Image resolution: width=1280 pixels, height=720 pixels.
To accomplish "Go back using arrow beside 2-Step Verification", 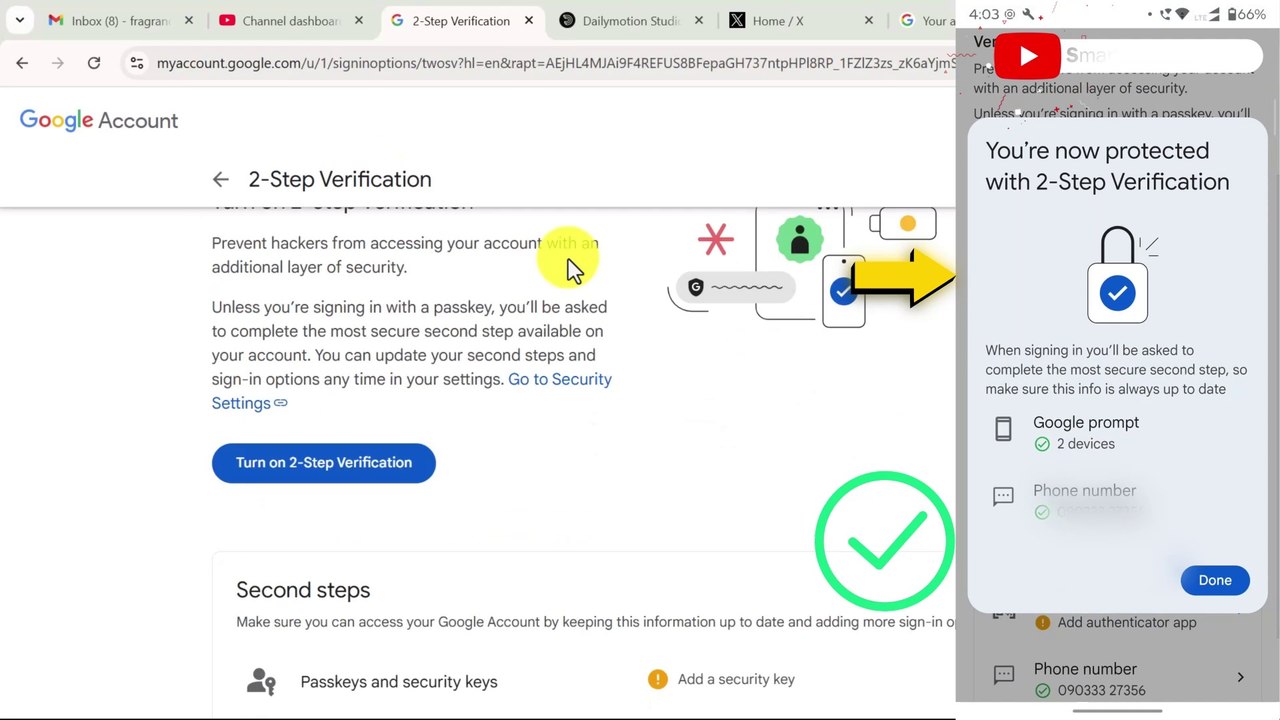I will 221,179.
